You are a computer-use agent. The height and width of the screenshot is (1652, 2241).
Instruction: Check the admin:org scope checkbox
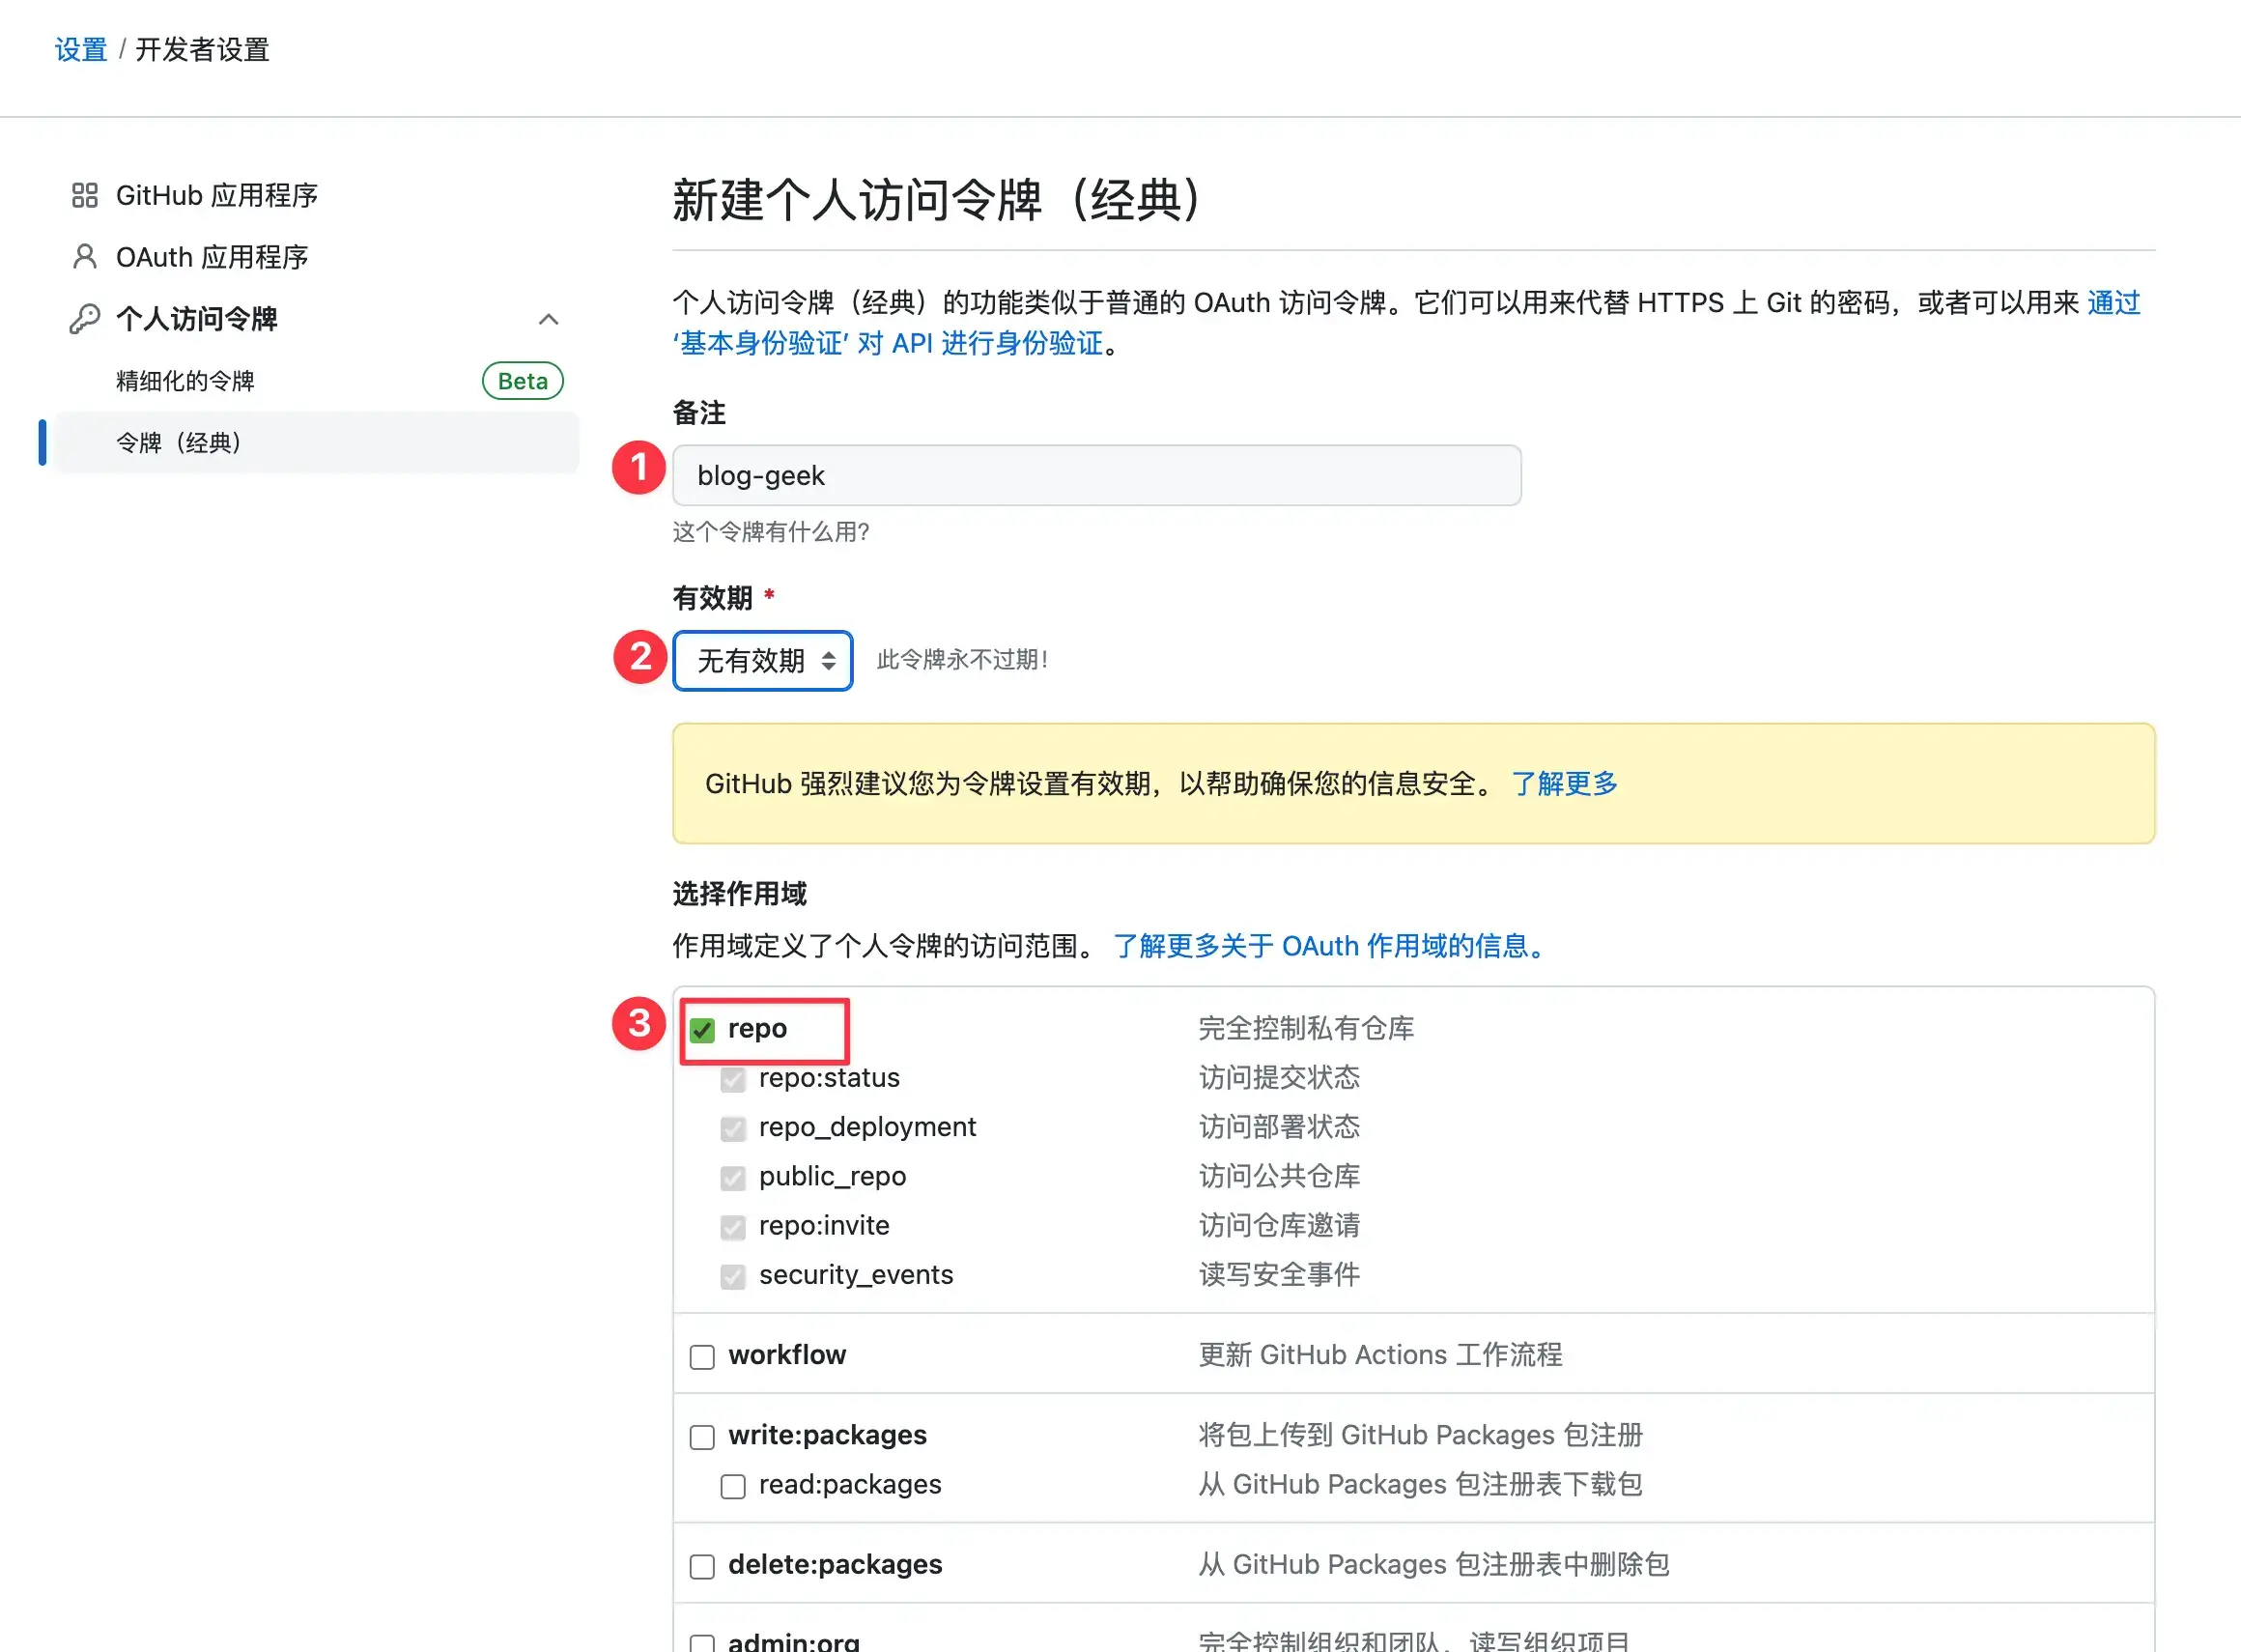coord(703,1643)
